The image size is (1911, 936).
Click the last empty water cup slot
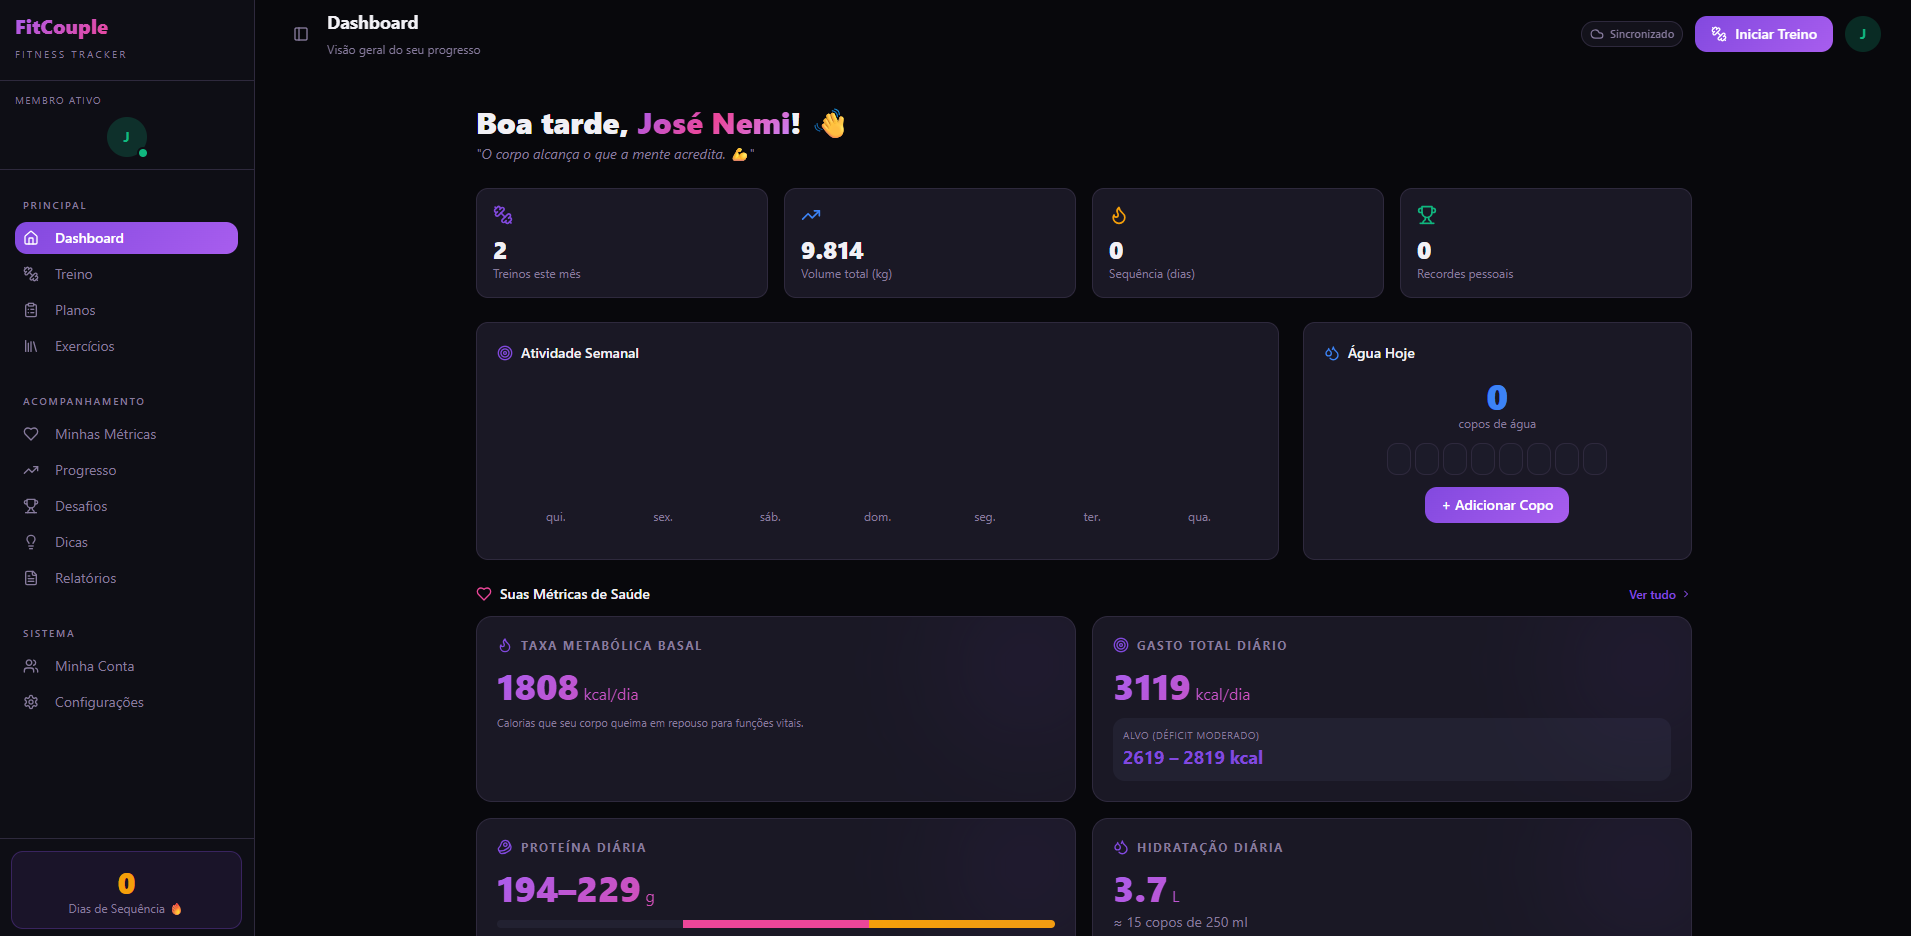click(x=1595, y=459)
